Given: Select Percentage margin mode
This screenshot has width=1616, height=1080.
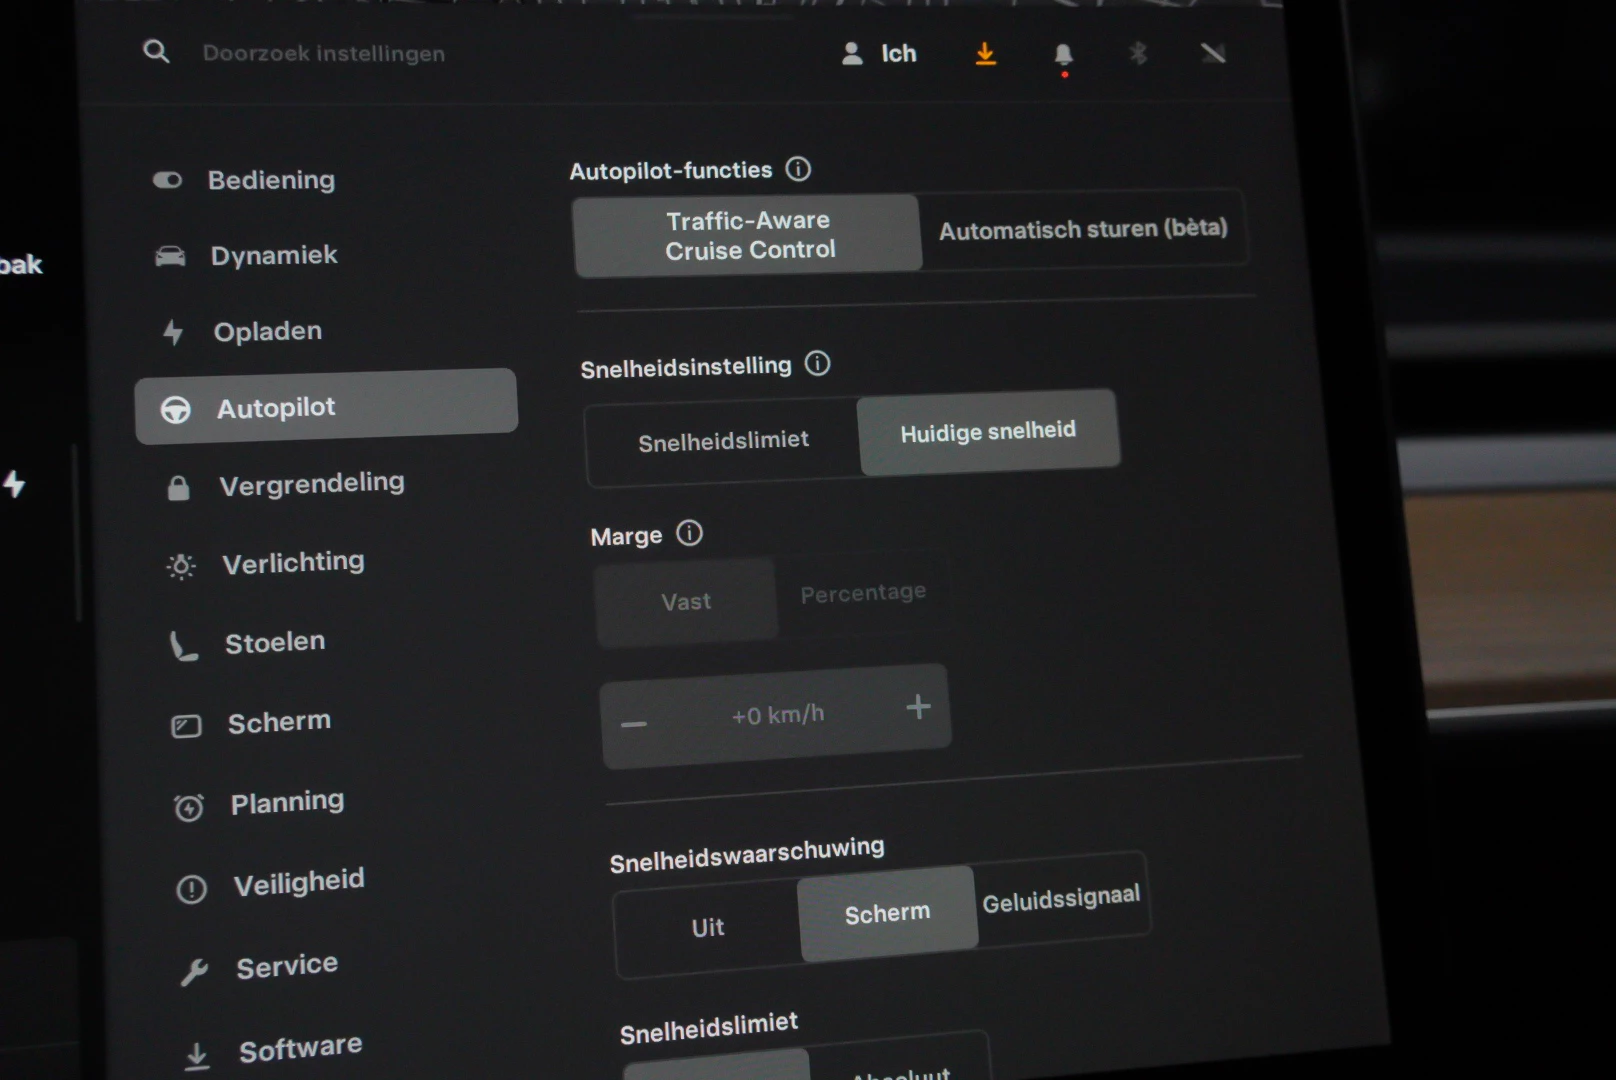Looking at the screenshot, I should pos(863,594).
